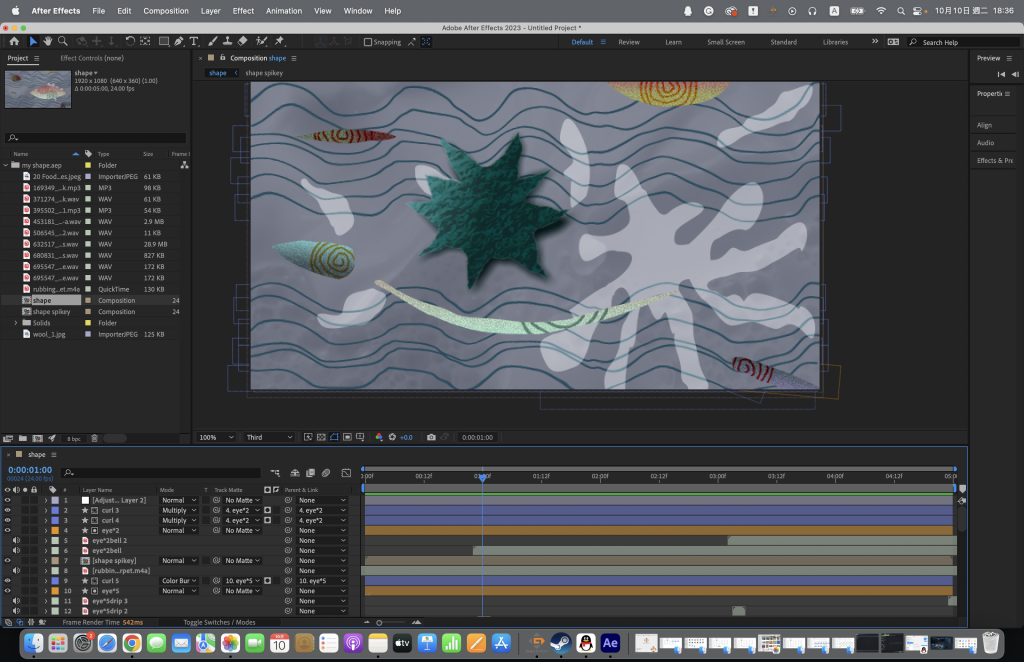The height and width of the screenshot is (662, 1024).
Task: Enable the Snapping checkbox
Action: pos(368,42)
